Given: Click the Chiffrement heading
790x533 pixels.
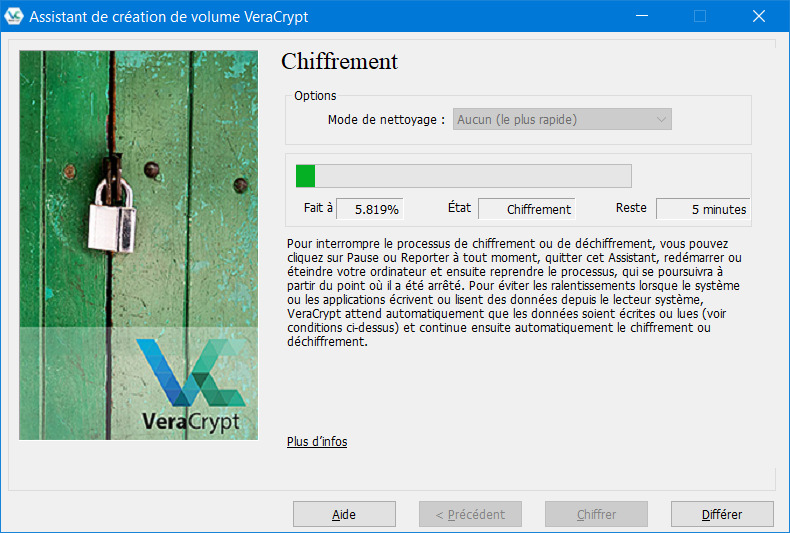Looking at the screenshot, I should pos(339,62).
